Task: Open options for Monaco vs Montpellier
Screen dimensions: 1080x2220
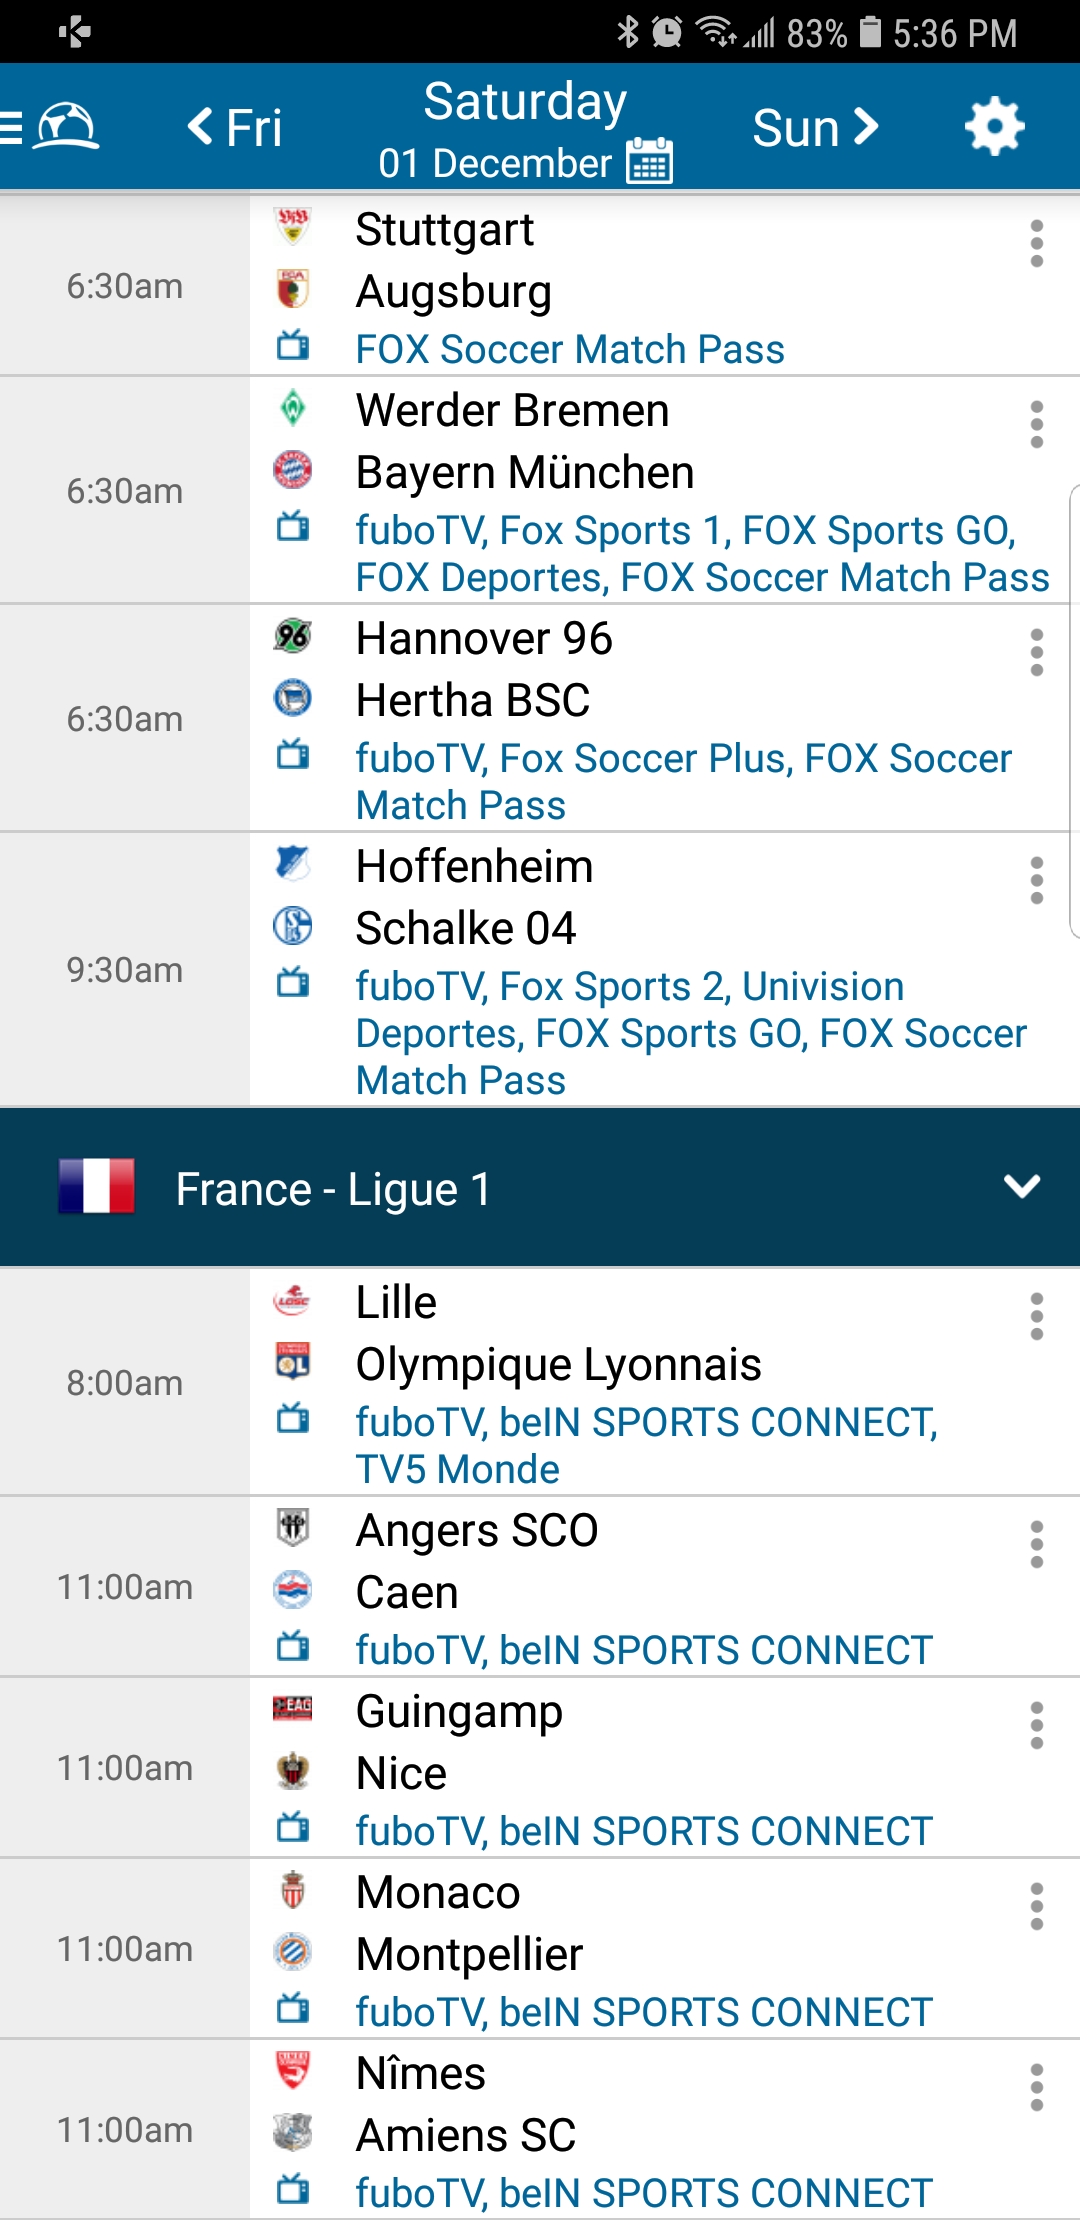Action: pos(1036,1907)
